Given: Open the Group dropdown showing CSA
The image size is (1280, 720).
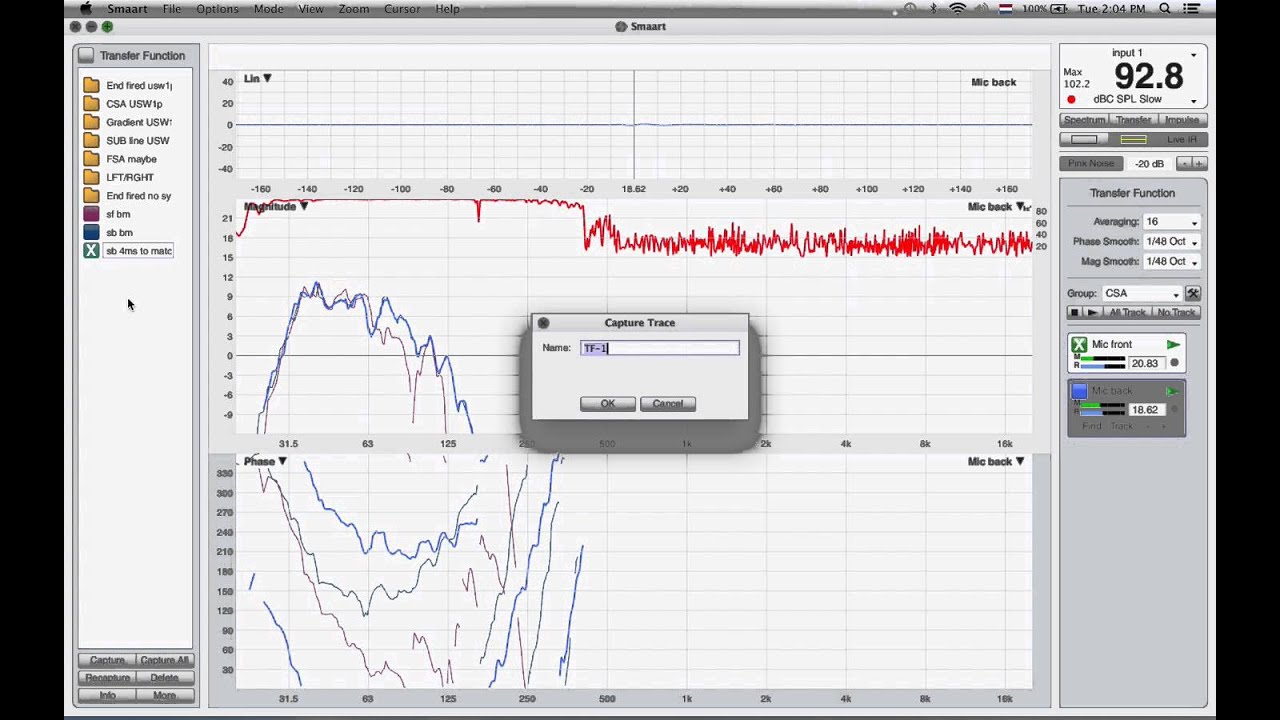Looking at the screenshot, I should pos(1142,293).
